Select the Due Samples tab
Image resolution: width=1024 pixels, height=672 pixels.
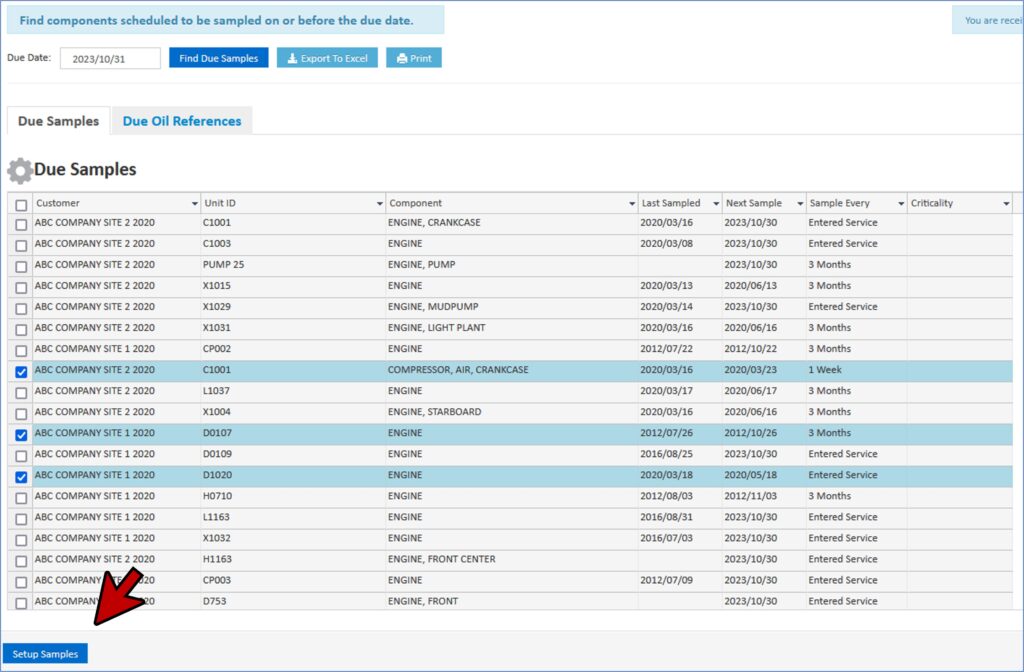58,121
